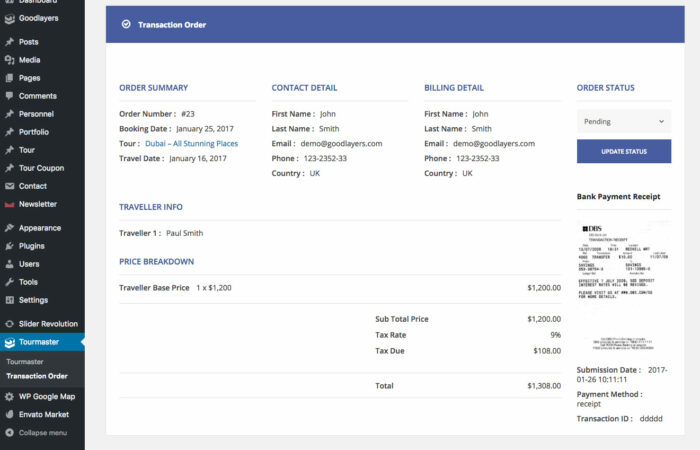
Task: Open WP Google Map menu item
Action: coord(46,396)
